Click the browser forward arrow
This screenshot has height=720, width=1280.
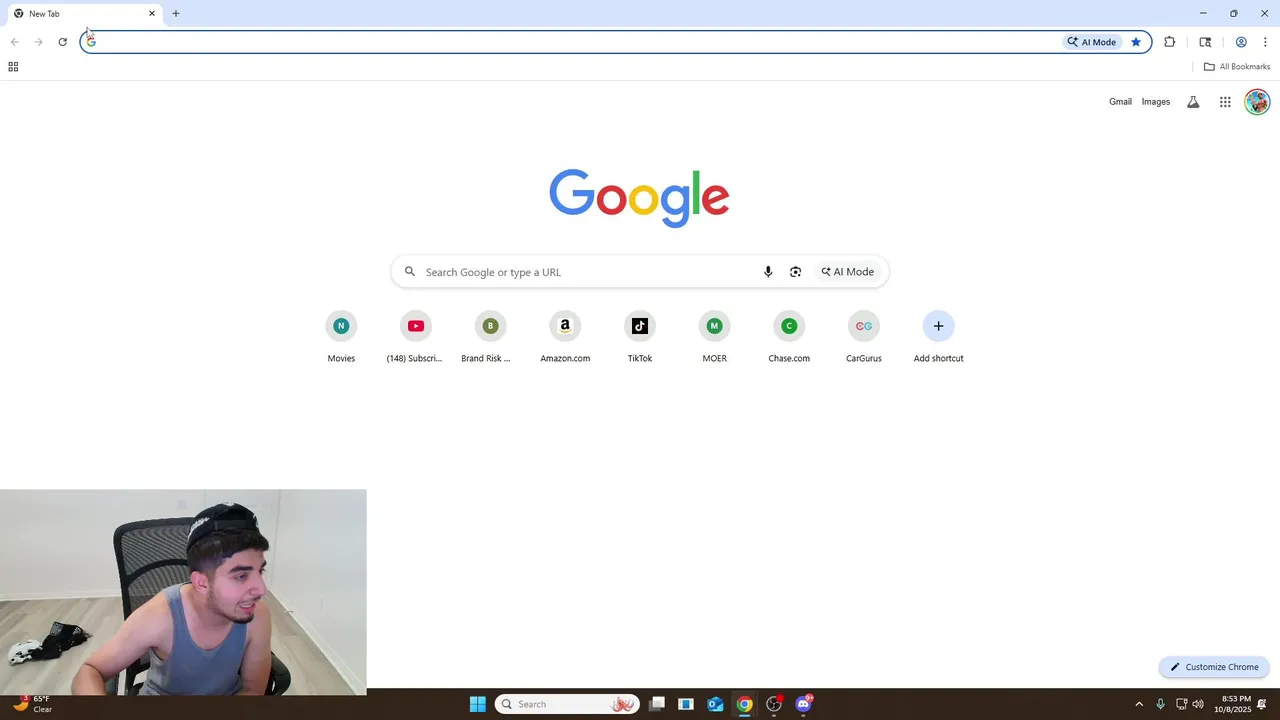coord(38,42)
